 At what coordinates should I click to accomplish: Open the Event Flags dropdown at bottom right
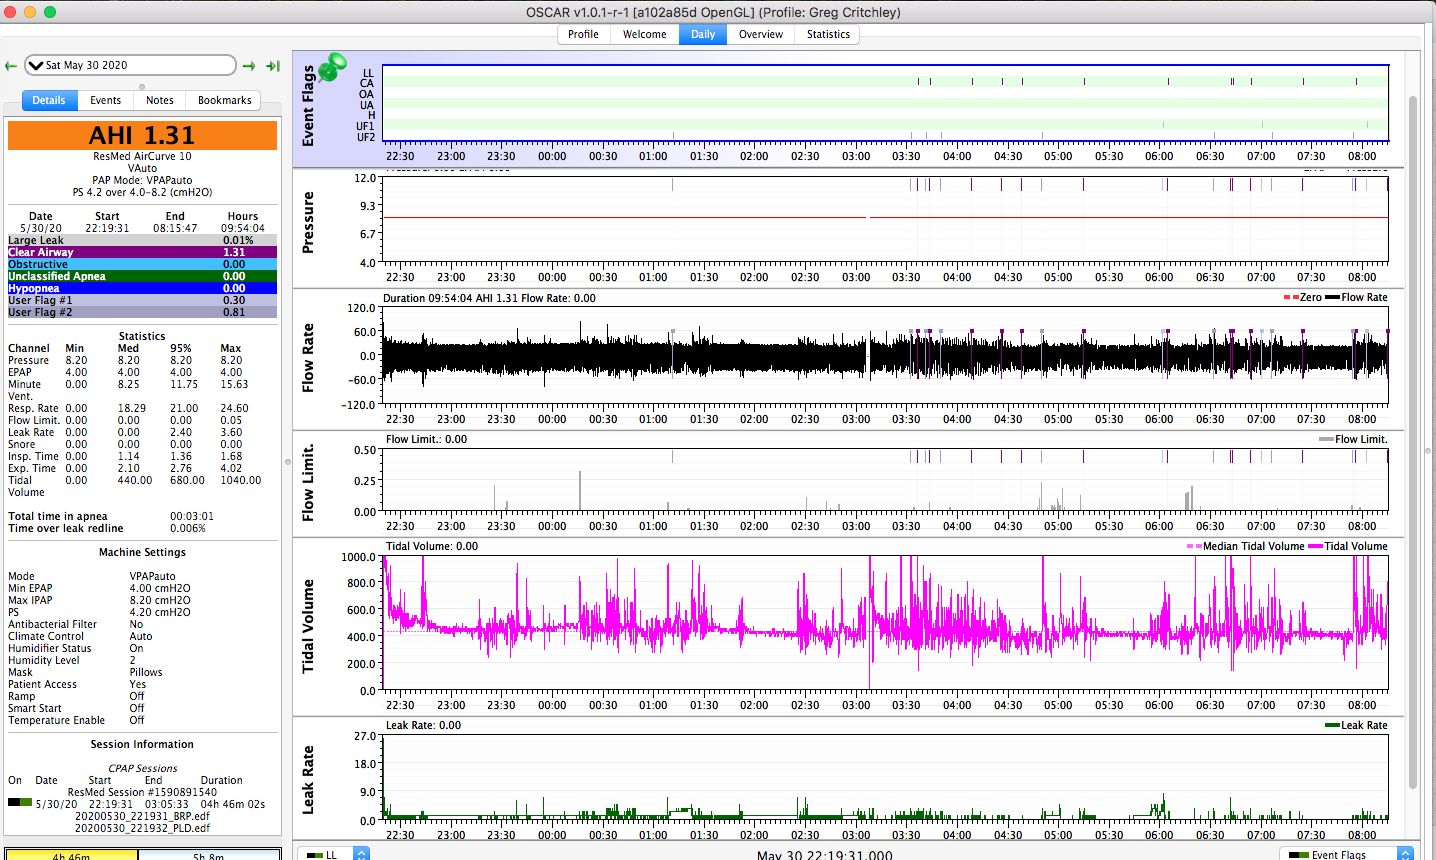click(x=1346, y=854)
